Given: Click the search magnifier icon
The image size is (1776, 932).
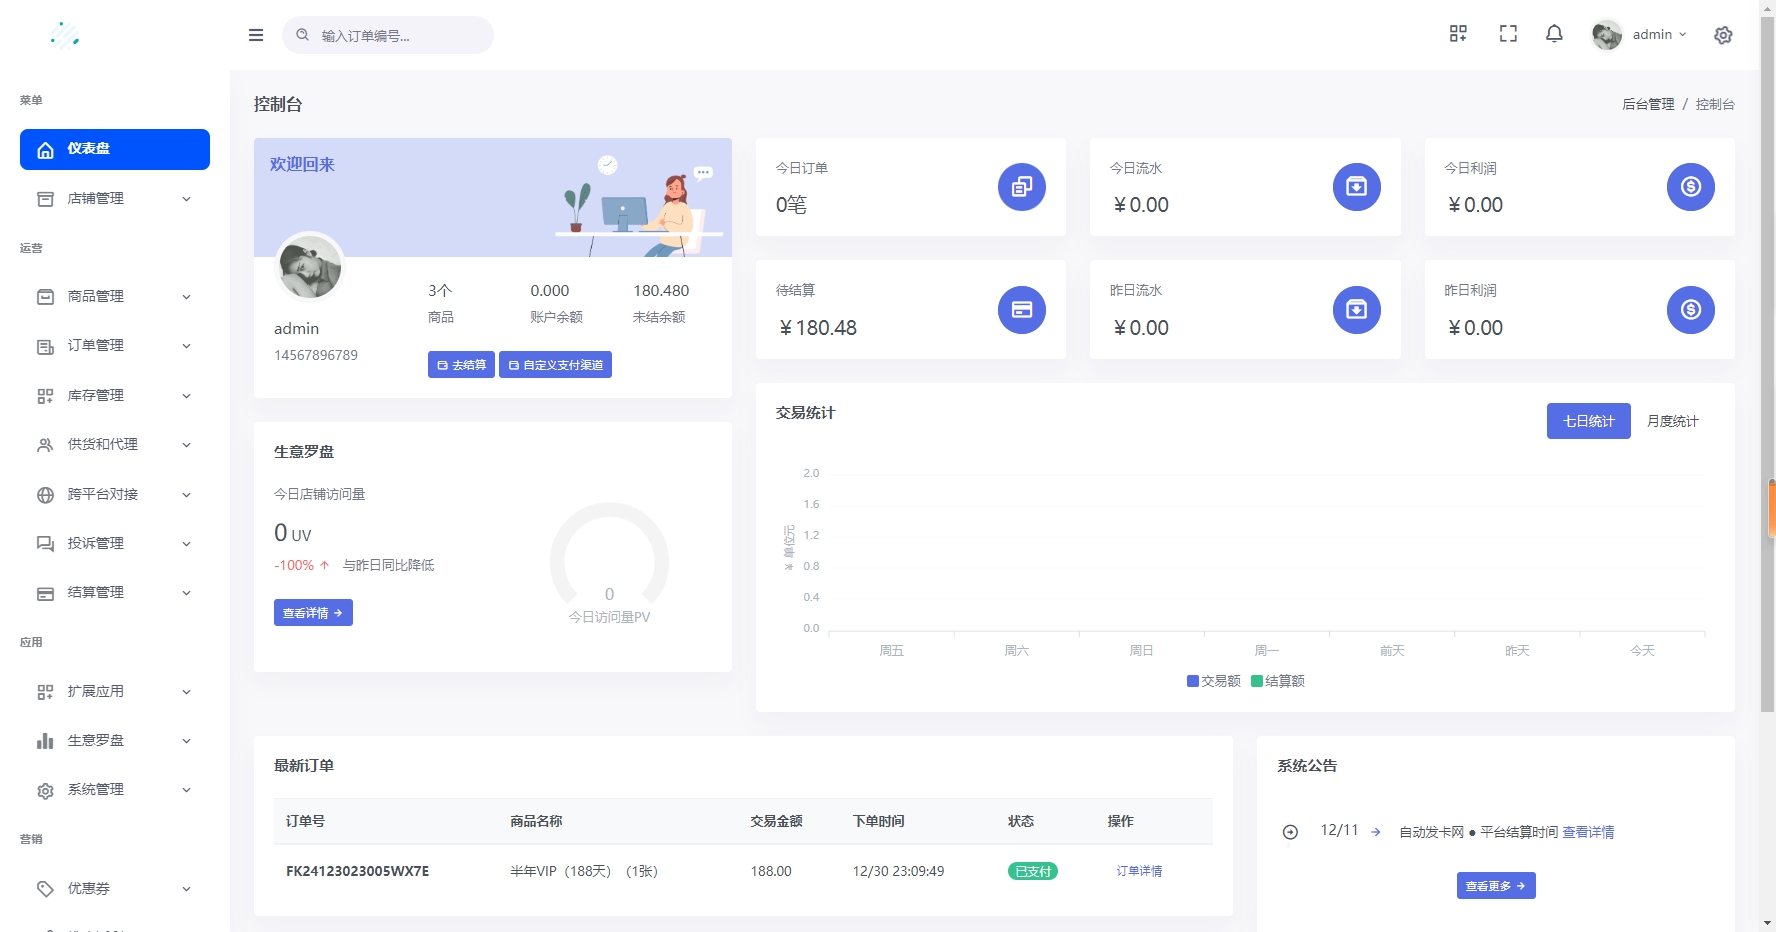Looking at the screenshot, I should 302,35.
